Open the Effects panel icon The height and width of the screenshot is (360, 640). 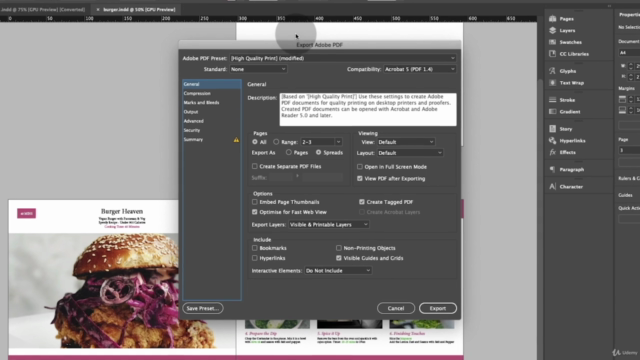pos(553,152)
